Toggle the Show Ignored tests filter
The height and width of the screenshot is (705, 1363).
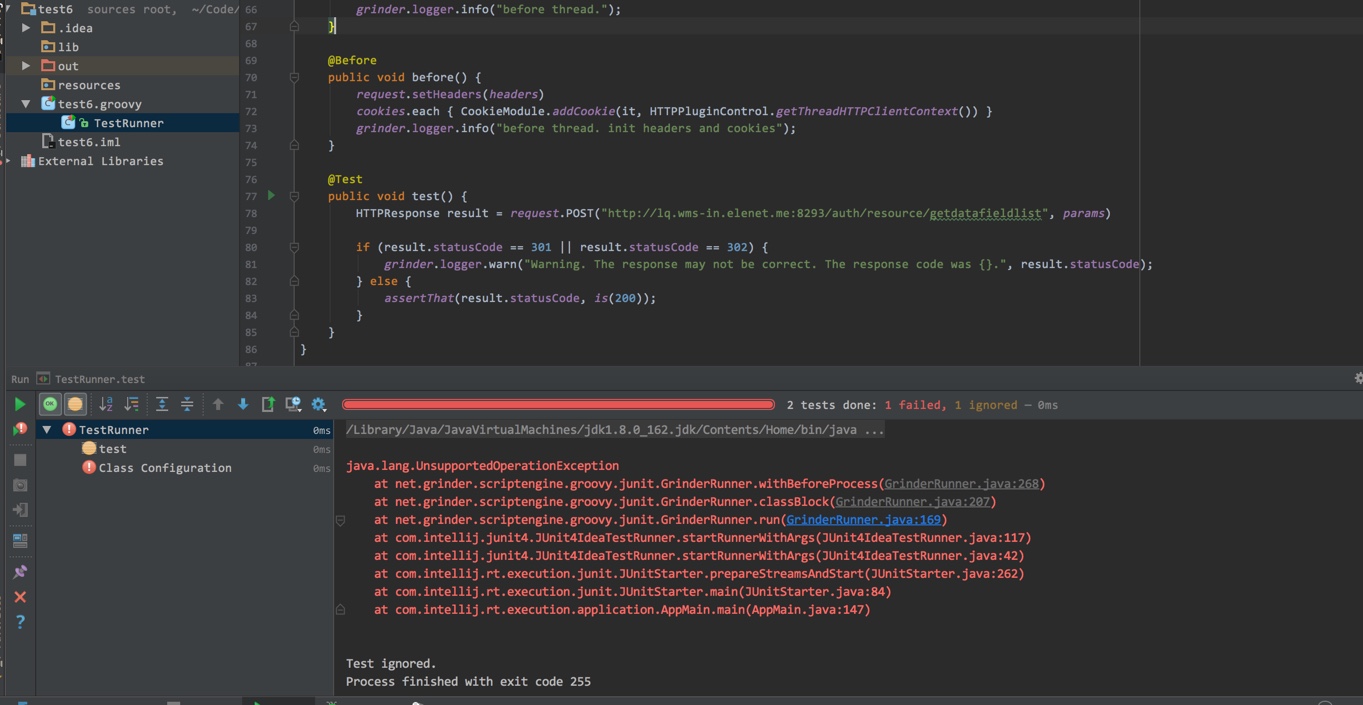click(x=75, y=404)
